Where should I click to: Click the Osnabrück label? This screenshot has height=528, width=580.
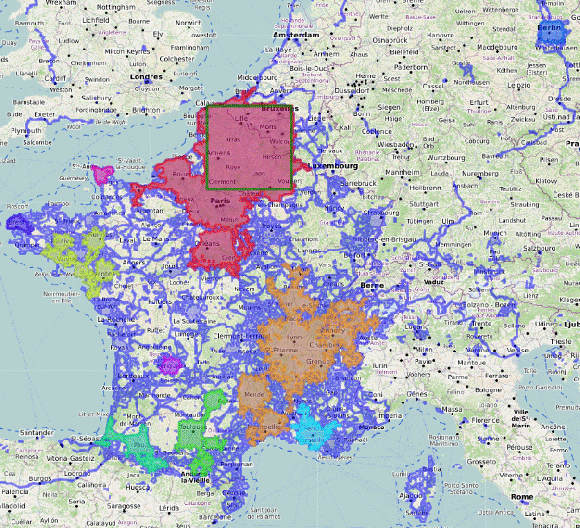click(390, 40)
